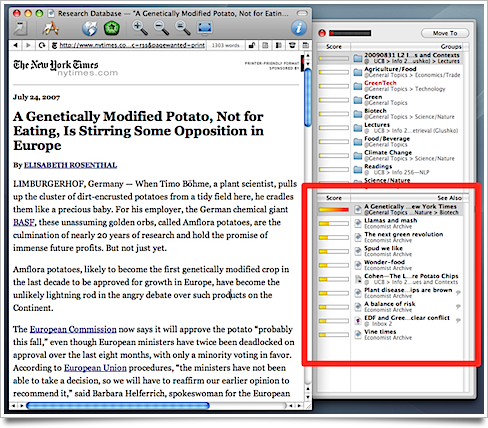Click the Groups column header
Image resolution: width=488 pixels, height=428 pixels.
tap(407, 47)
